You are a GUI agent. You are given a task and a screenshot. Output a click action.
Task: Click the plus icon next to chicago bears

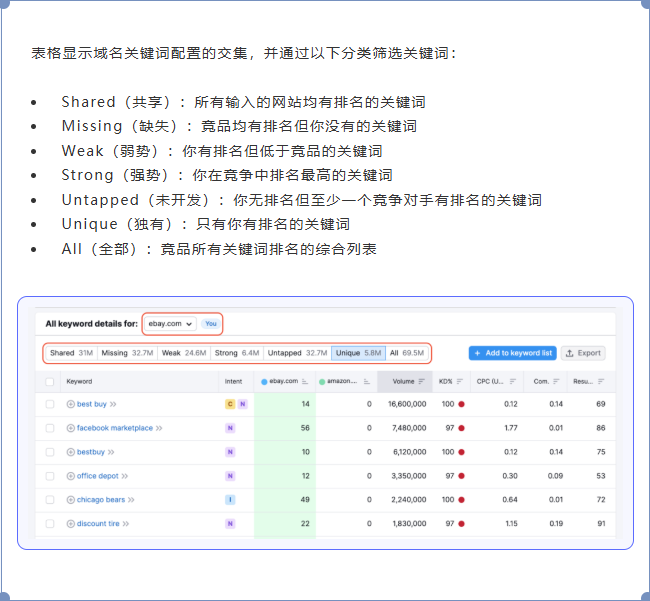71,500
